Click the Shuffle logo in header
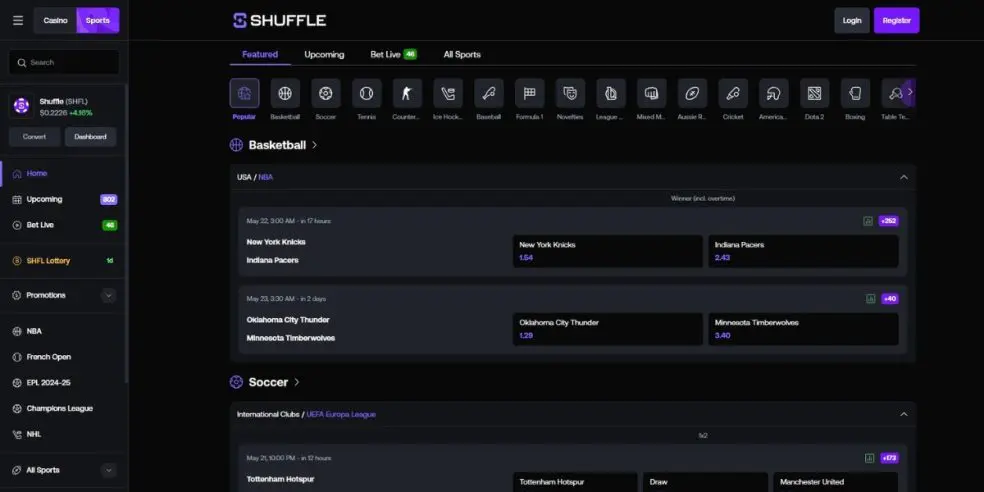 coord(279,21)
